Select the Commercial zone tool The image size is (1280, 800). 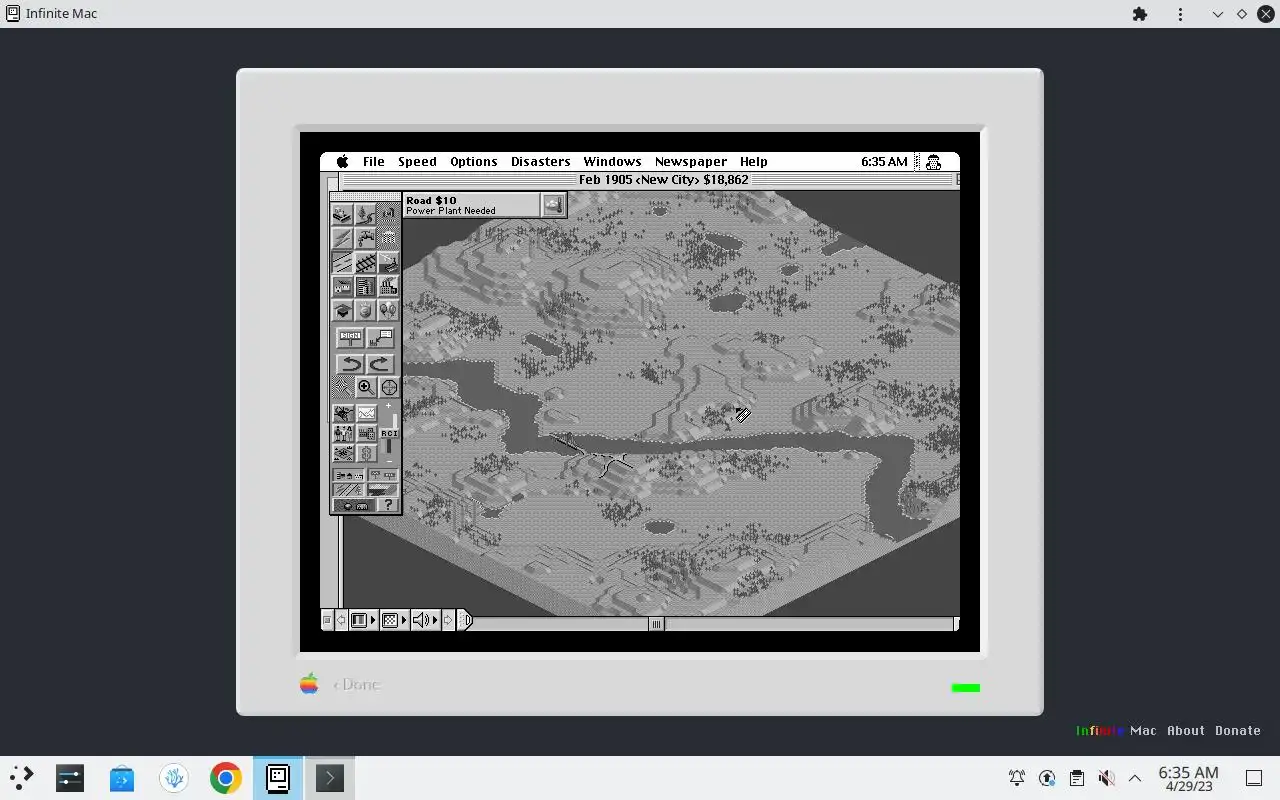365,286
